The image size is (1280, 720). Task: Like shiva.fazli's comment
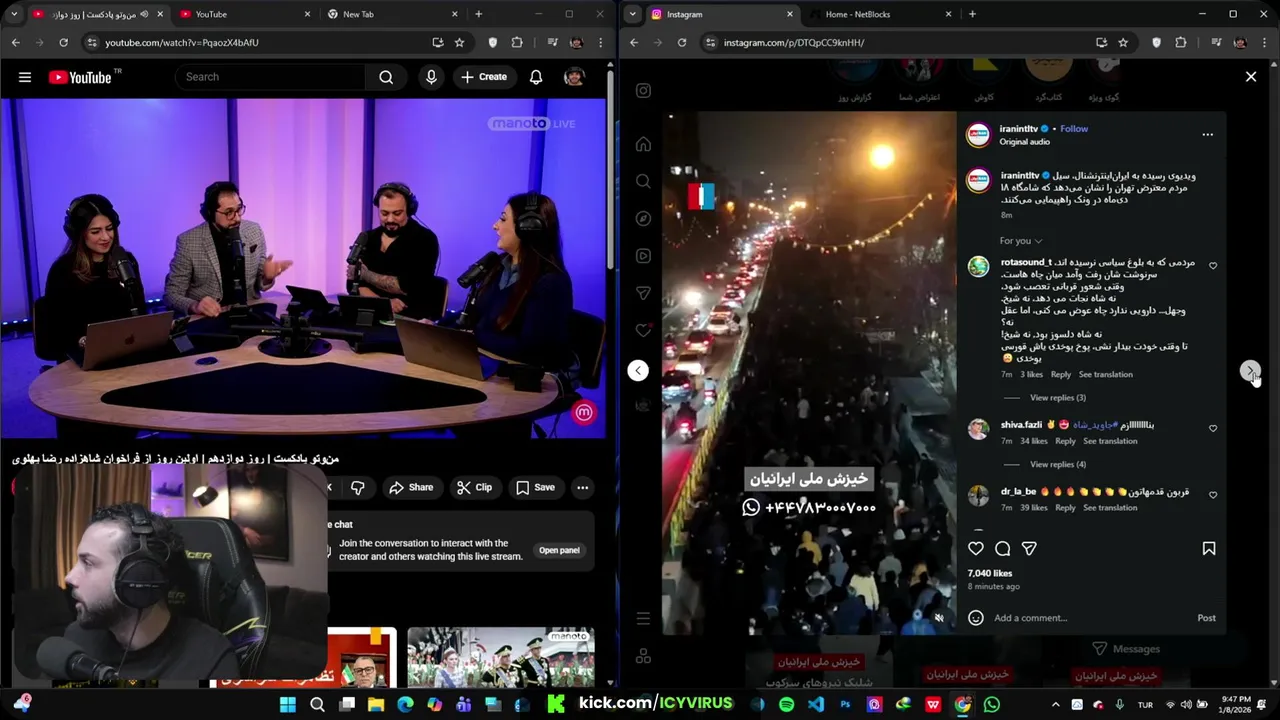point(1213,428)
